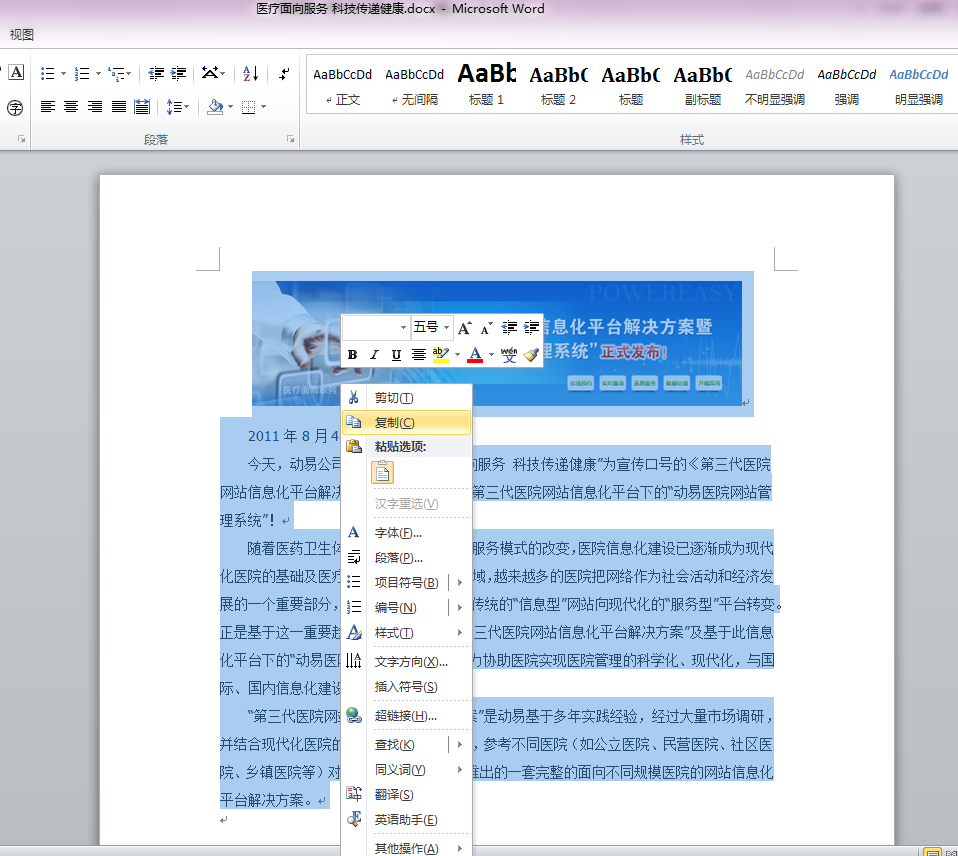The width and height of the screenshot is (958, 856).
Task: Click the paste option clipboard icon
Action: point(382,473)
